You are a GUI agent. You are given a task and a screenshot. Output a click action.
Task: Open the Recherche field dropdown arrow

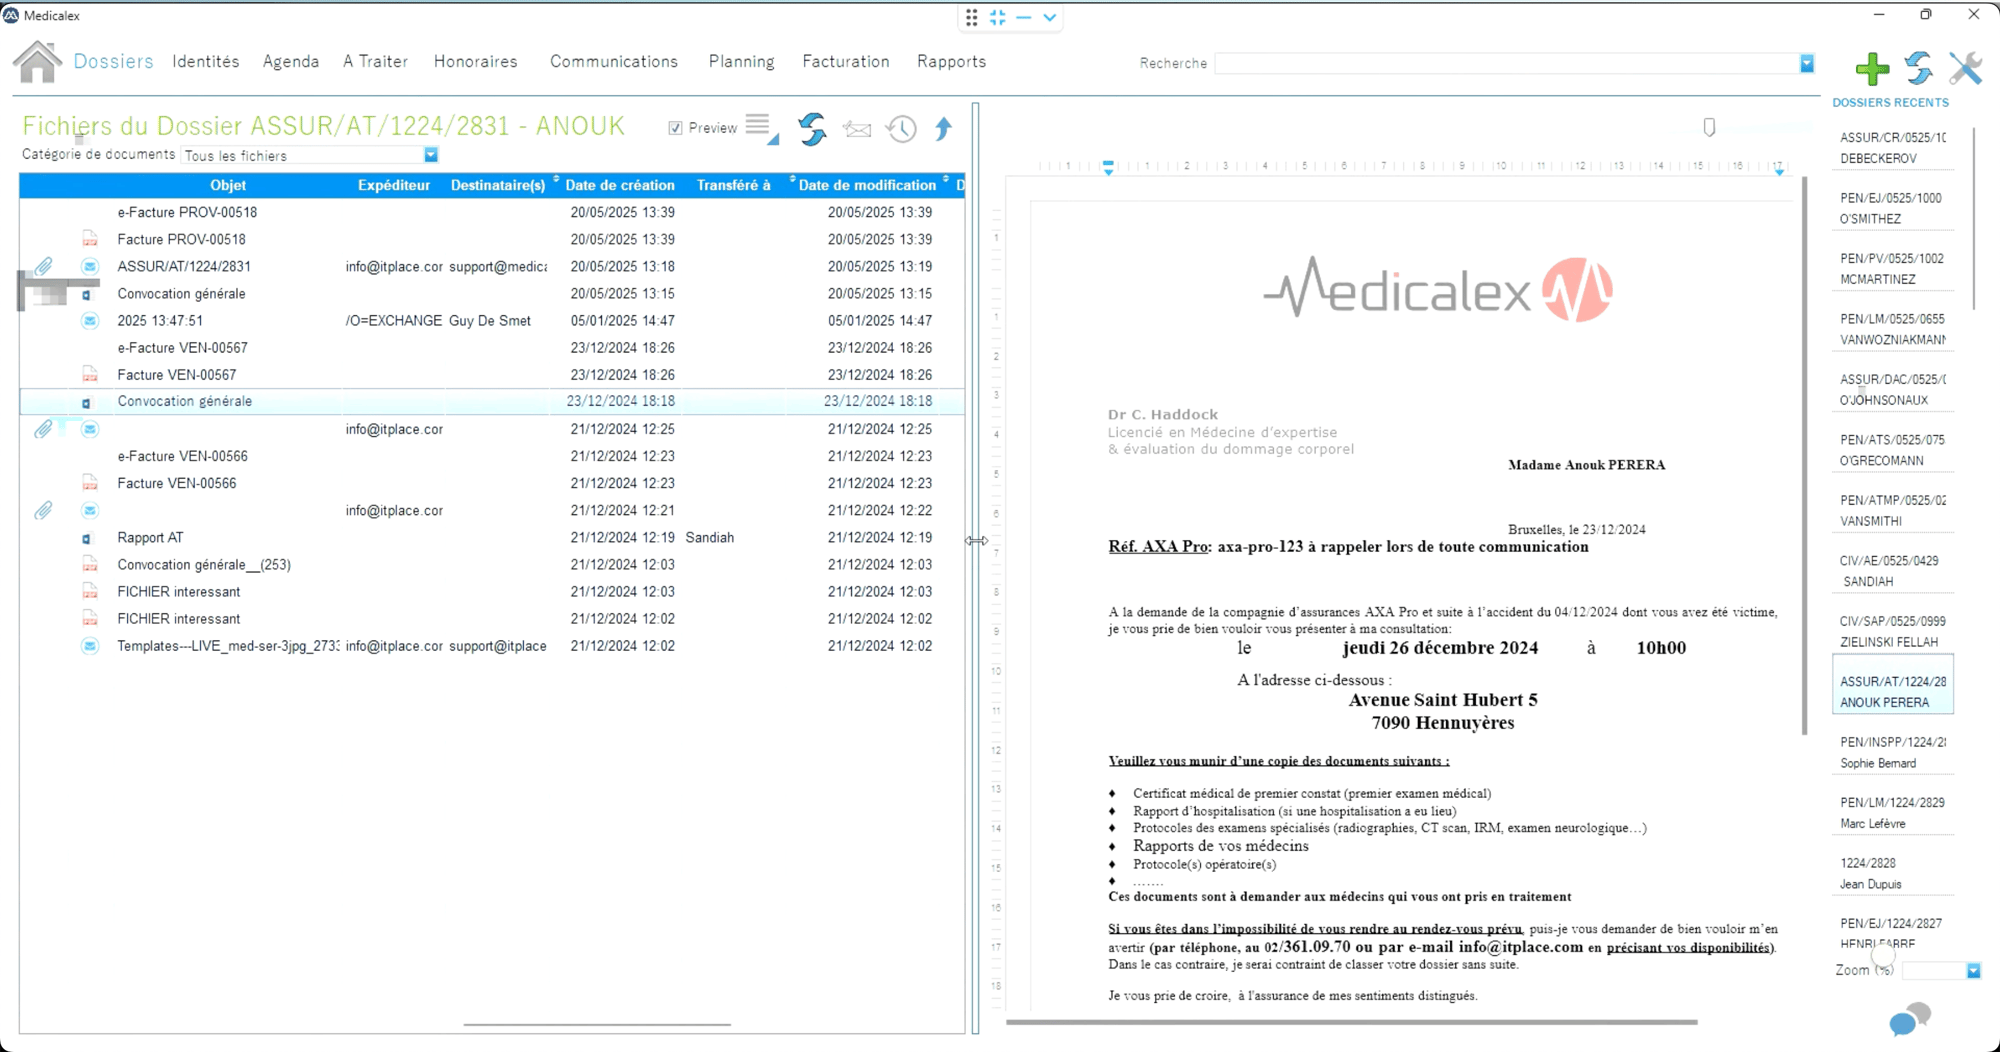(x=1807, y=63)
